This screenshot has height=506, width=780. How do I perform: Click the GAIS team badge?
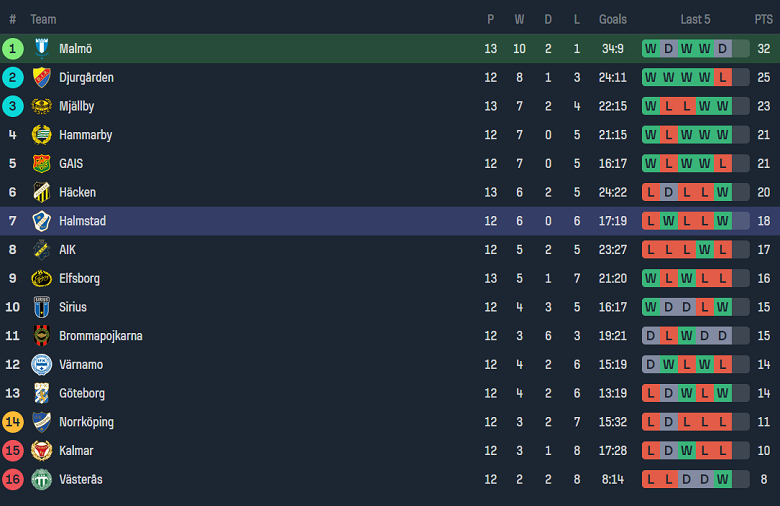tap(42, 164)
